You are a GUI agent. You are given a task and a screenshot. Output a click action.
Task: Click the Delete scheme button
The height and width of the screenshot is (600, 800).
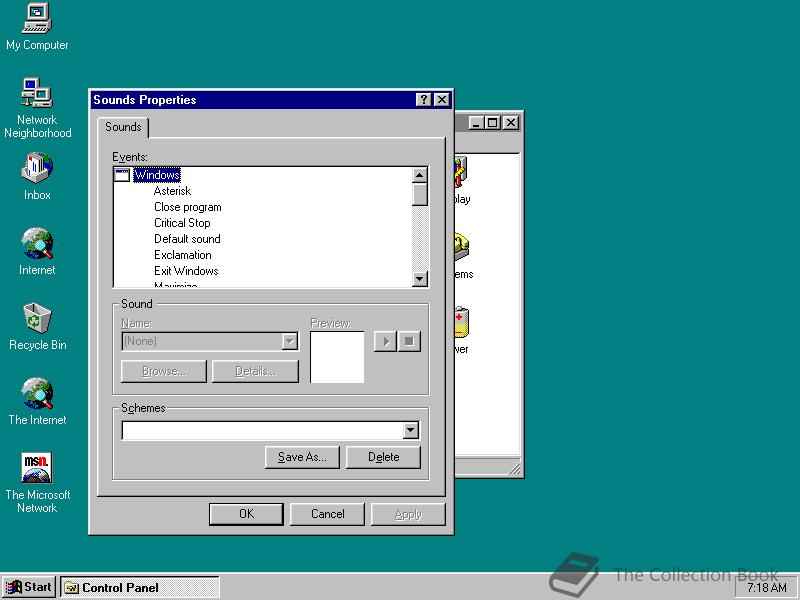384,457
